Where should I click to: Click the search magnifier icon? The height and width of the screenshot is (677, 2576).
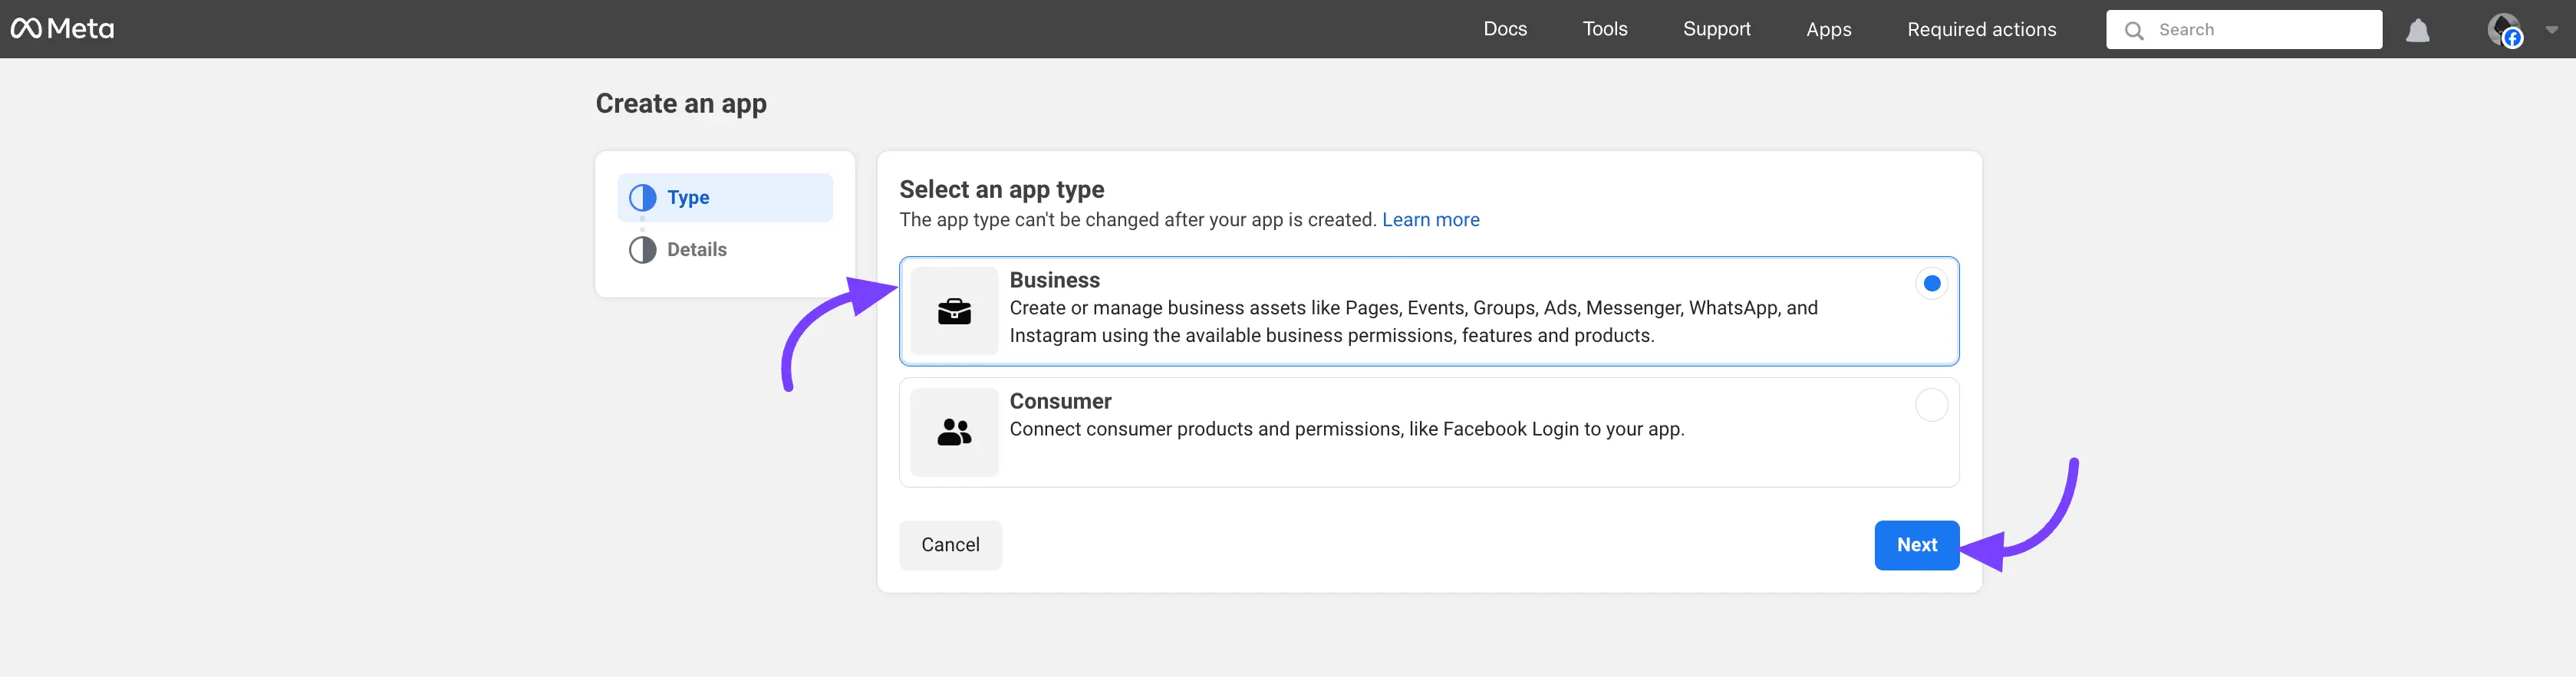click(2133, 30)
